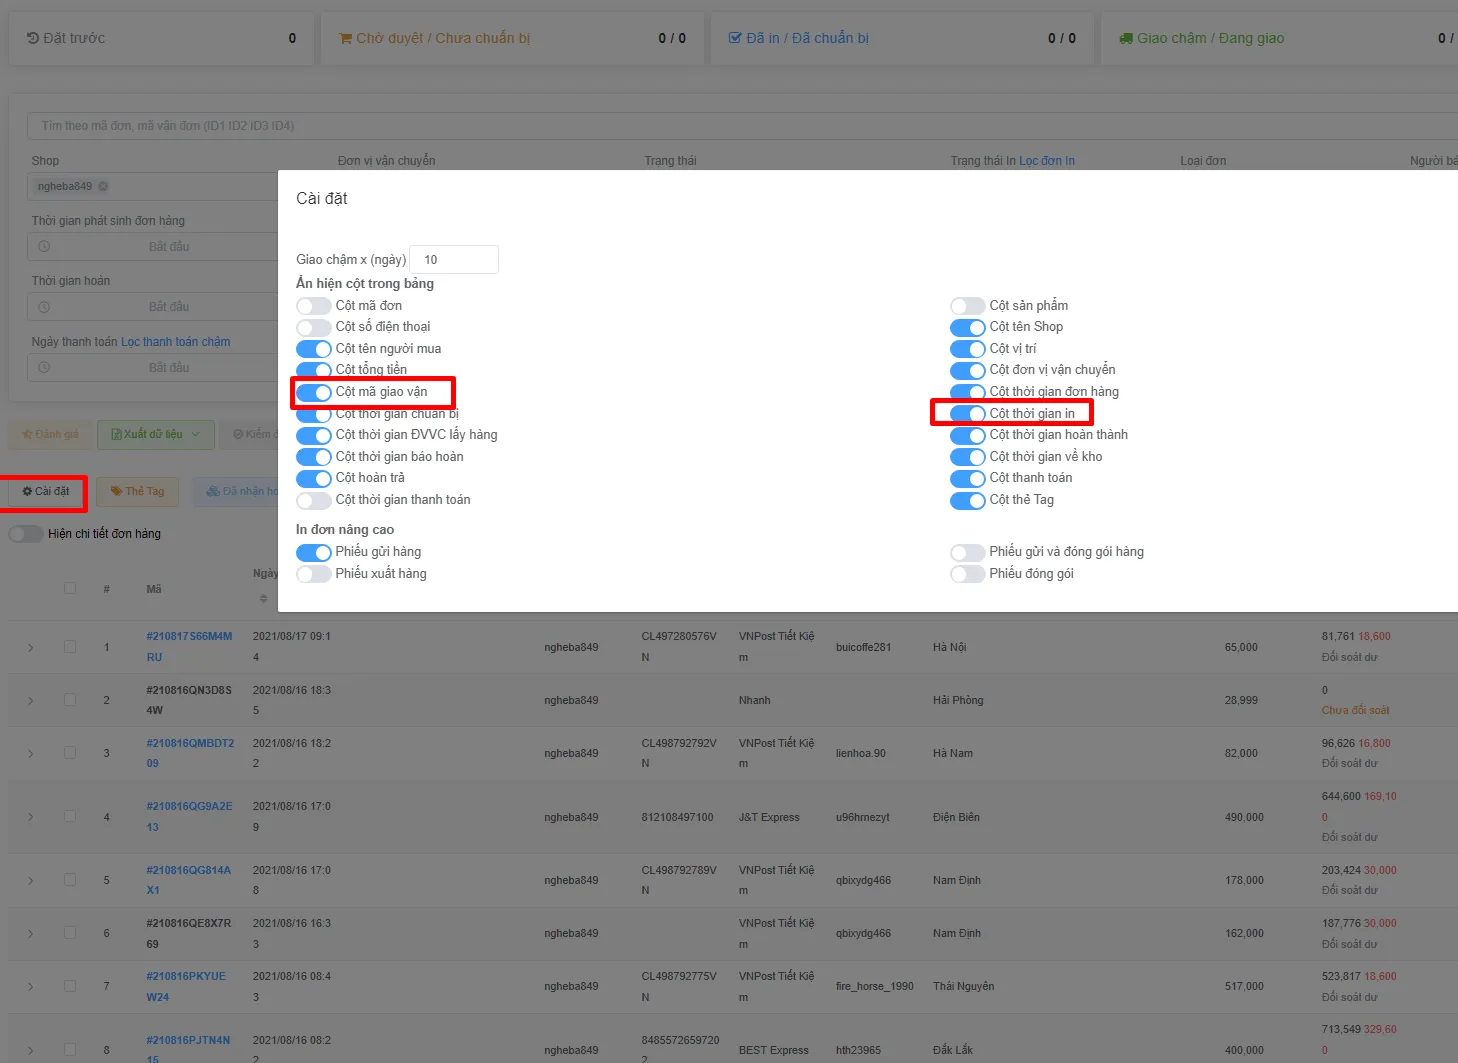Click Thời gian hoàn start date field
Screen dimensions: 1458x1063
(152, 307)
